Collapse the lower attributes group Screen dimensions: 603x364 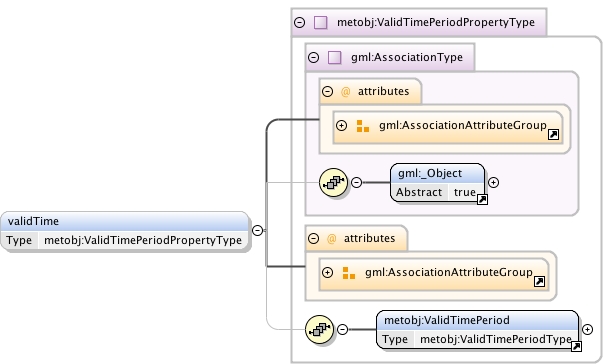point(313,238)
